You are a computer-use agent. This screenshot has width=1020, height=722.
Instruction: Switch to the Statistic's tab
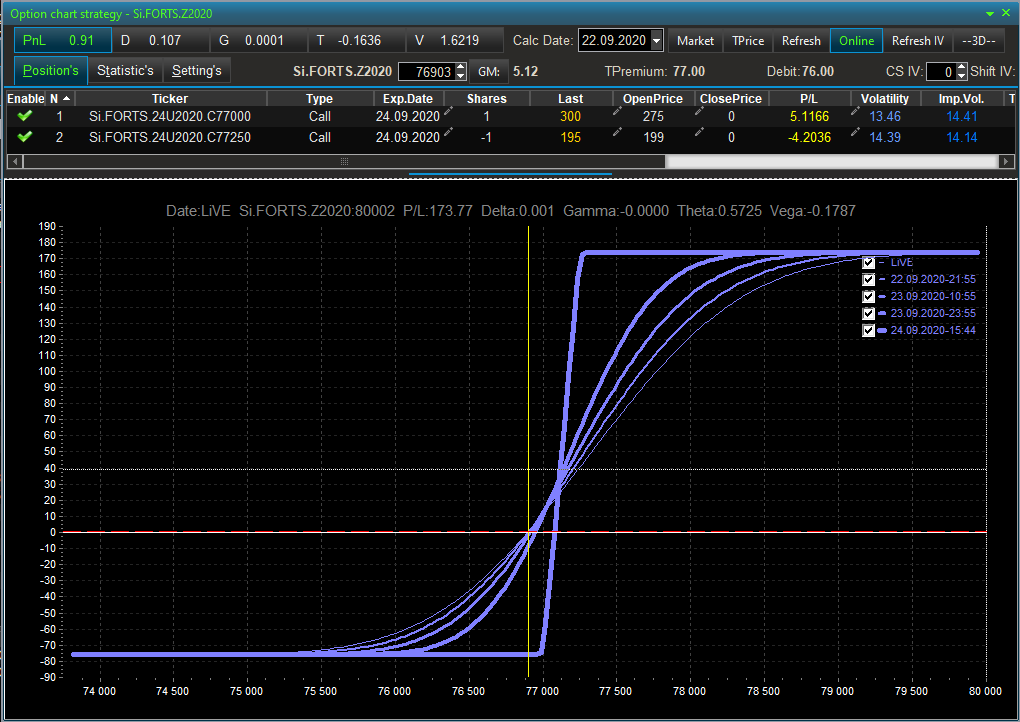126,71
